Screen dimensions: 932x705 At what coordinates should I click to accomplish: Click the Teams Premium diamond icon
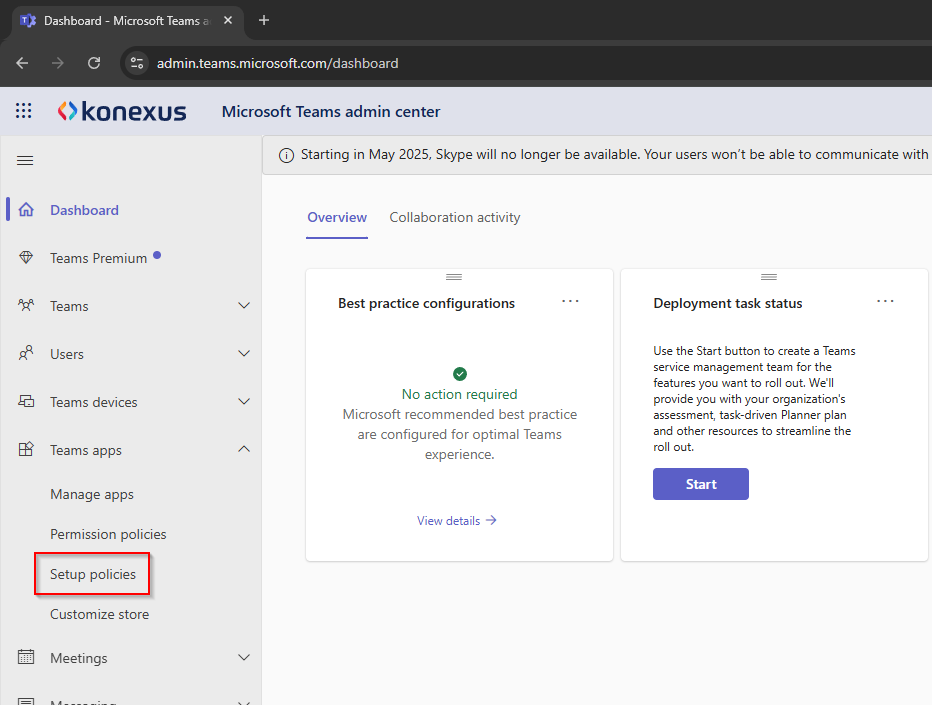coord(26,258)
